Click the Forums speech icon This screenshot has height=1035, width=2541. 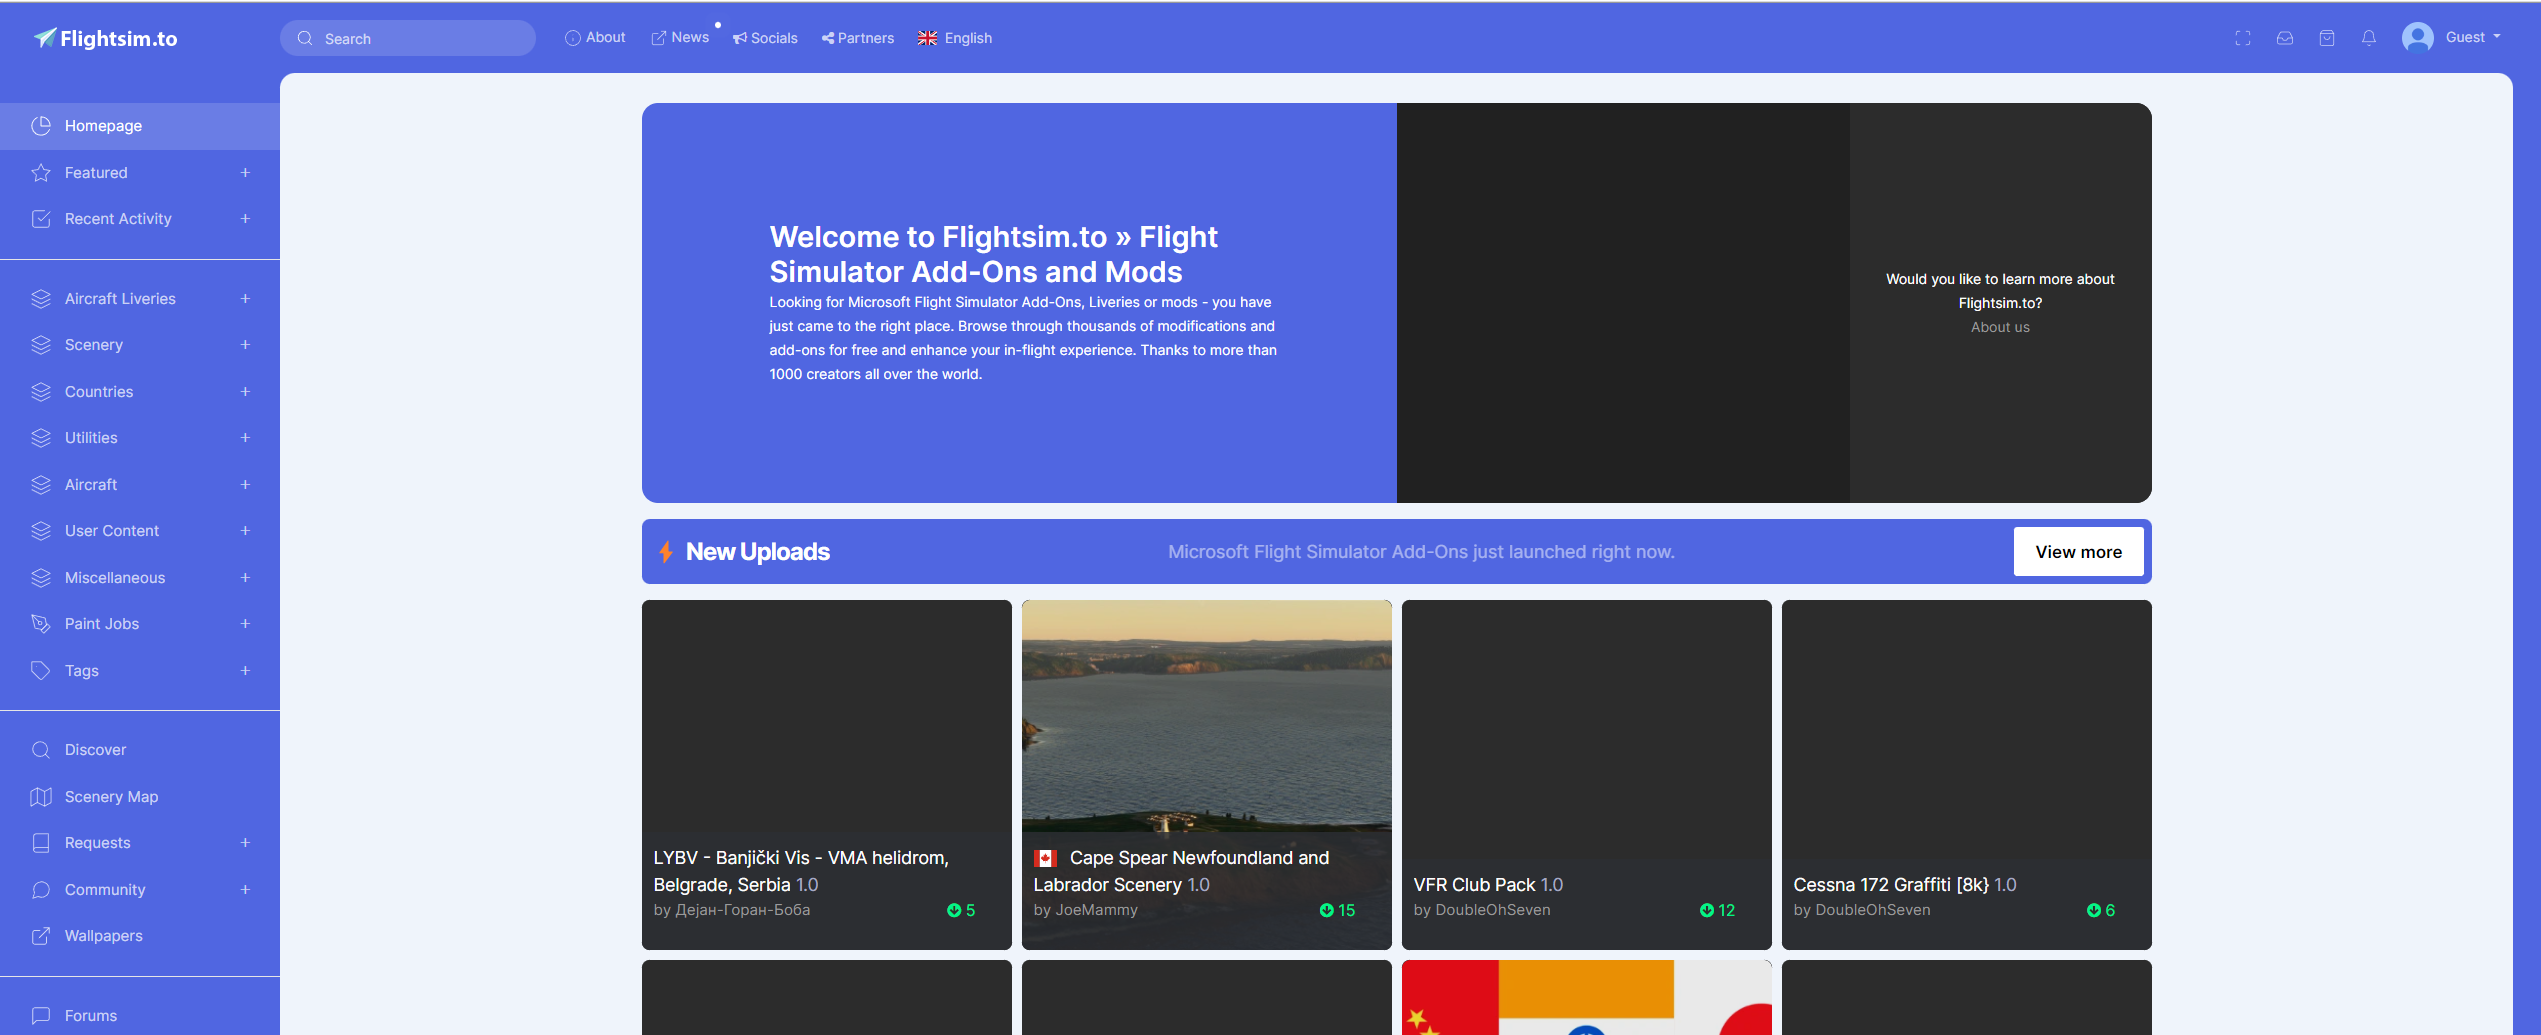[x=41, y=1016]
